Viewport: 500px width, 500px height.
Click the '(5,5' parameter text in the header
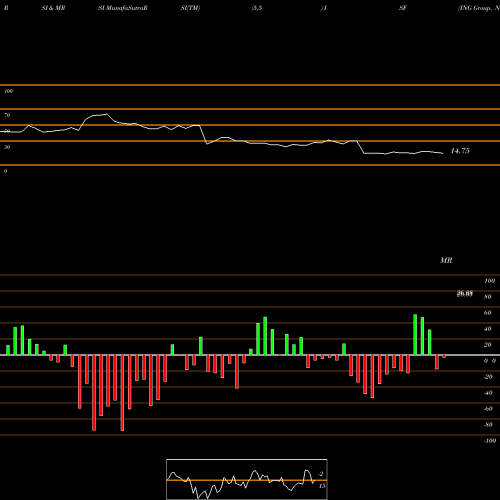click(257, 8)
